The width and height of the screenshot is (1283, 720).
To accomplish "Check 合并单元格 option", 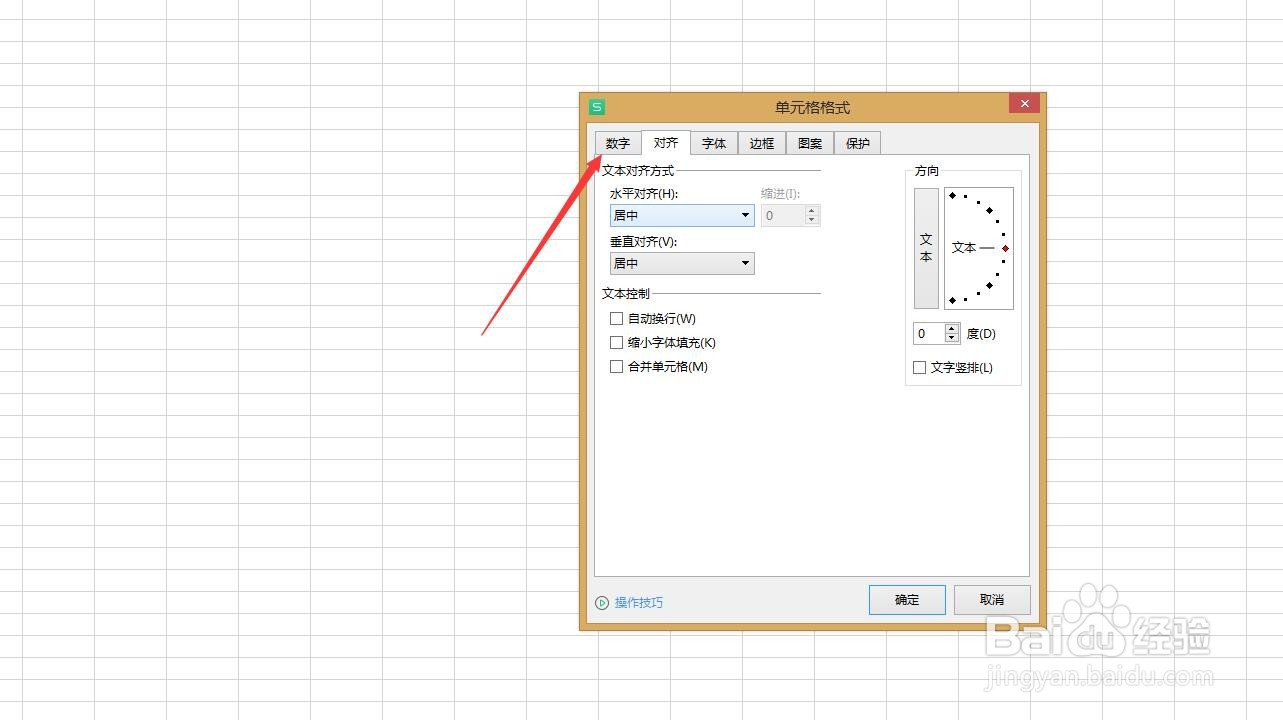I will click(x=616, y=366).
